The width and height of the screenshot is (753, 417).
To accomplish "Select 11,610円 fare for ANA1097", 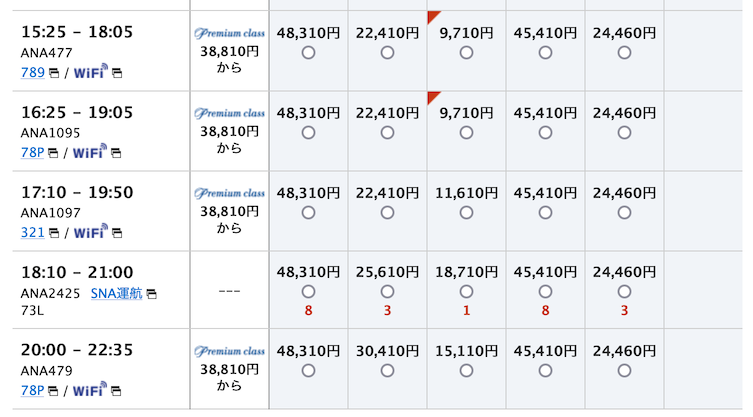I will (x=466, y=212).
